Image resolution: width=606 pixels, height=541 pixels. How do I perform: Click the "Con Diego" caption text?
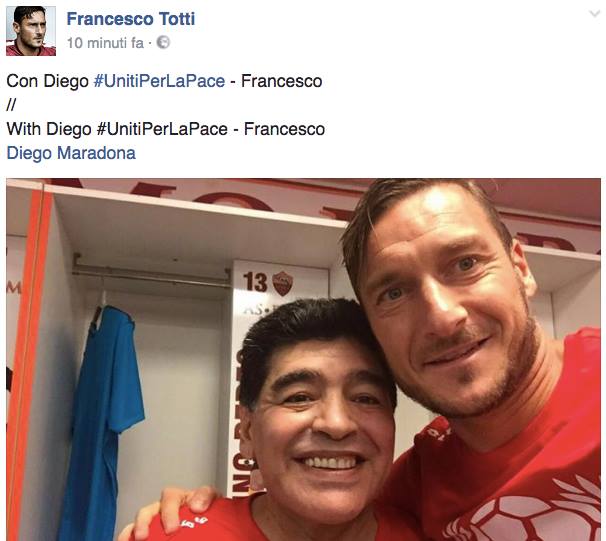pos(48,81)
